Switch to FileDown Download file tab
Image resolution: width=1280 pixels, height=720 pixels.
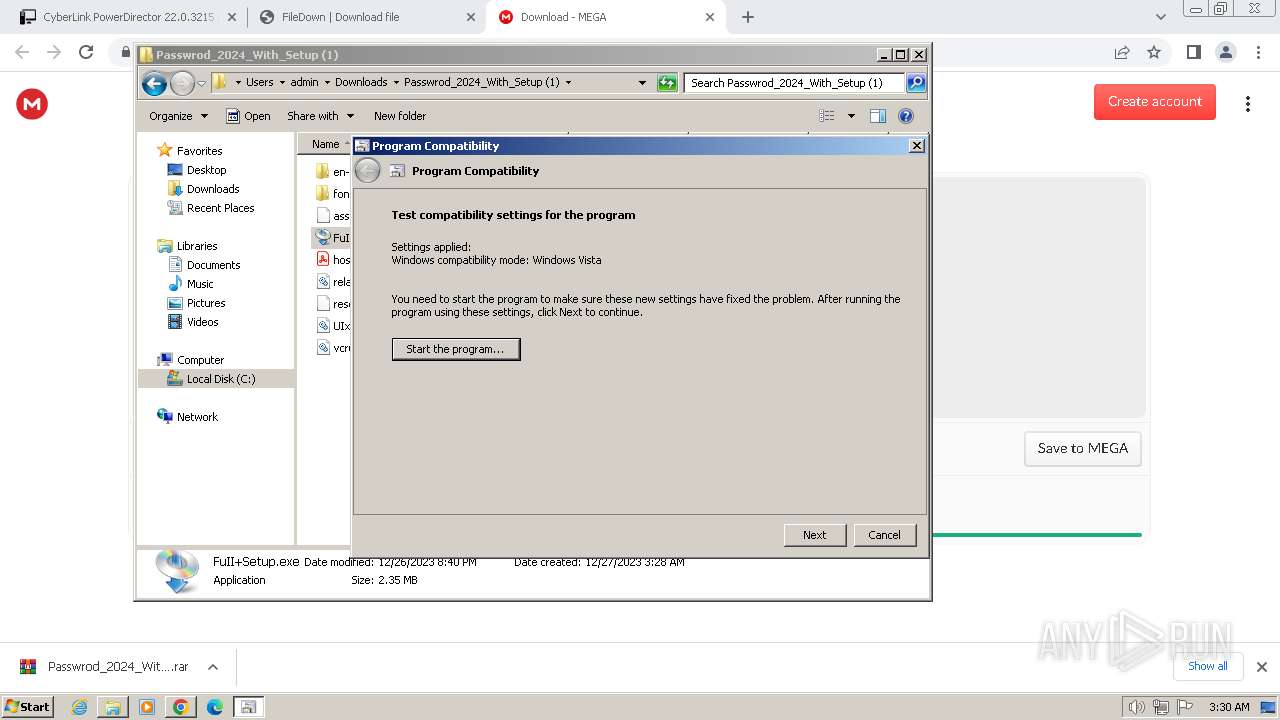point(367,17)
